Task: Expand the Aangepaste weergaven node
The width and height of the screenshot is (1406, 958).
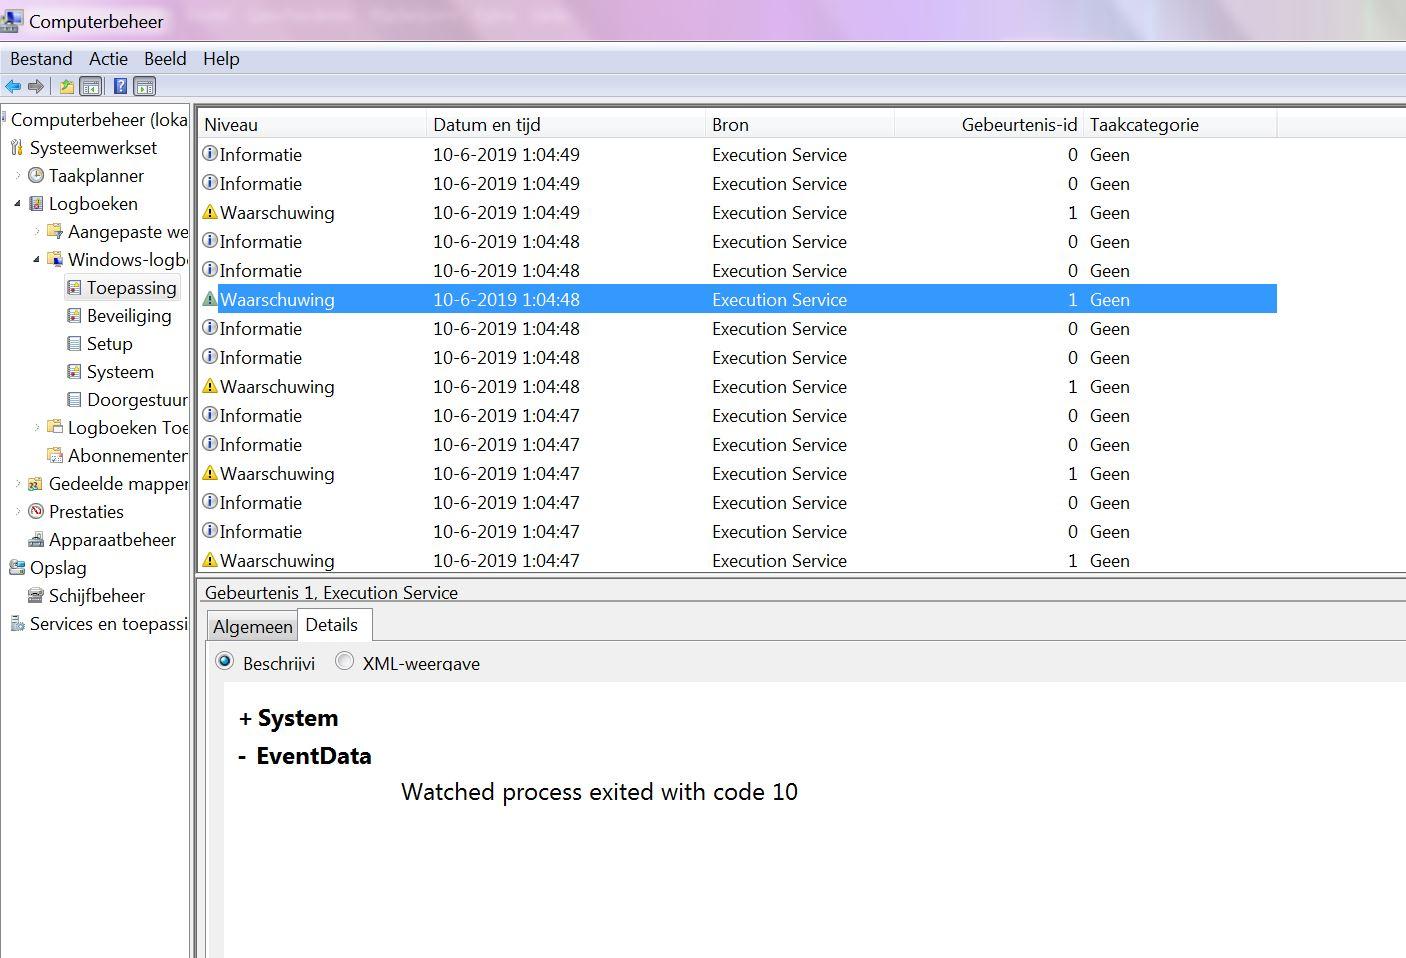Action: (x=37, y=232)
